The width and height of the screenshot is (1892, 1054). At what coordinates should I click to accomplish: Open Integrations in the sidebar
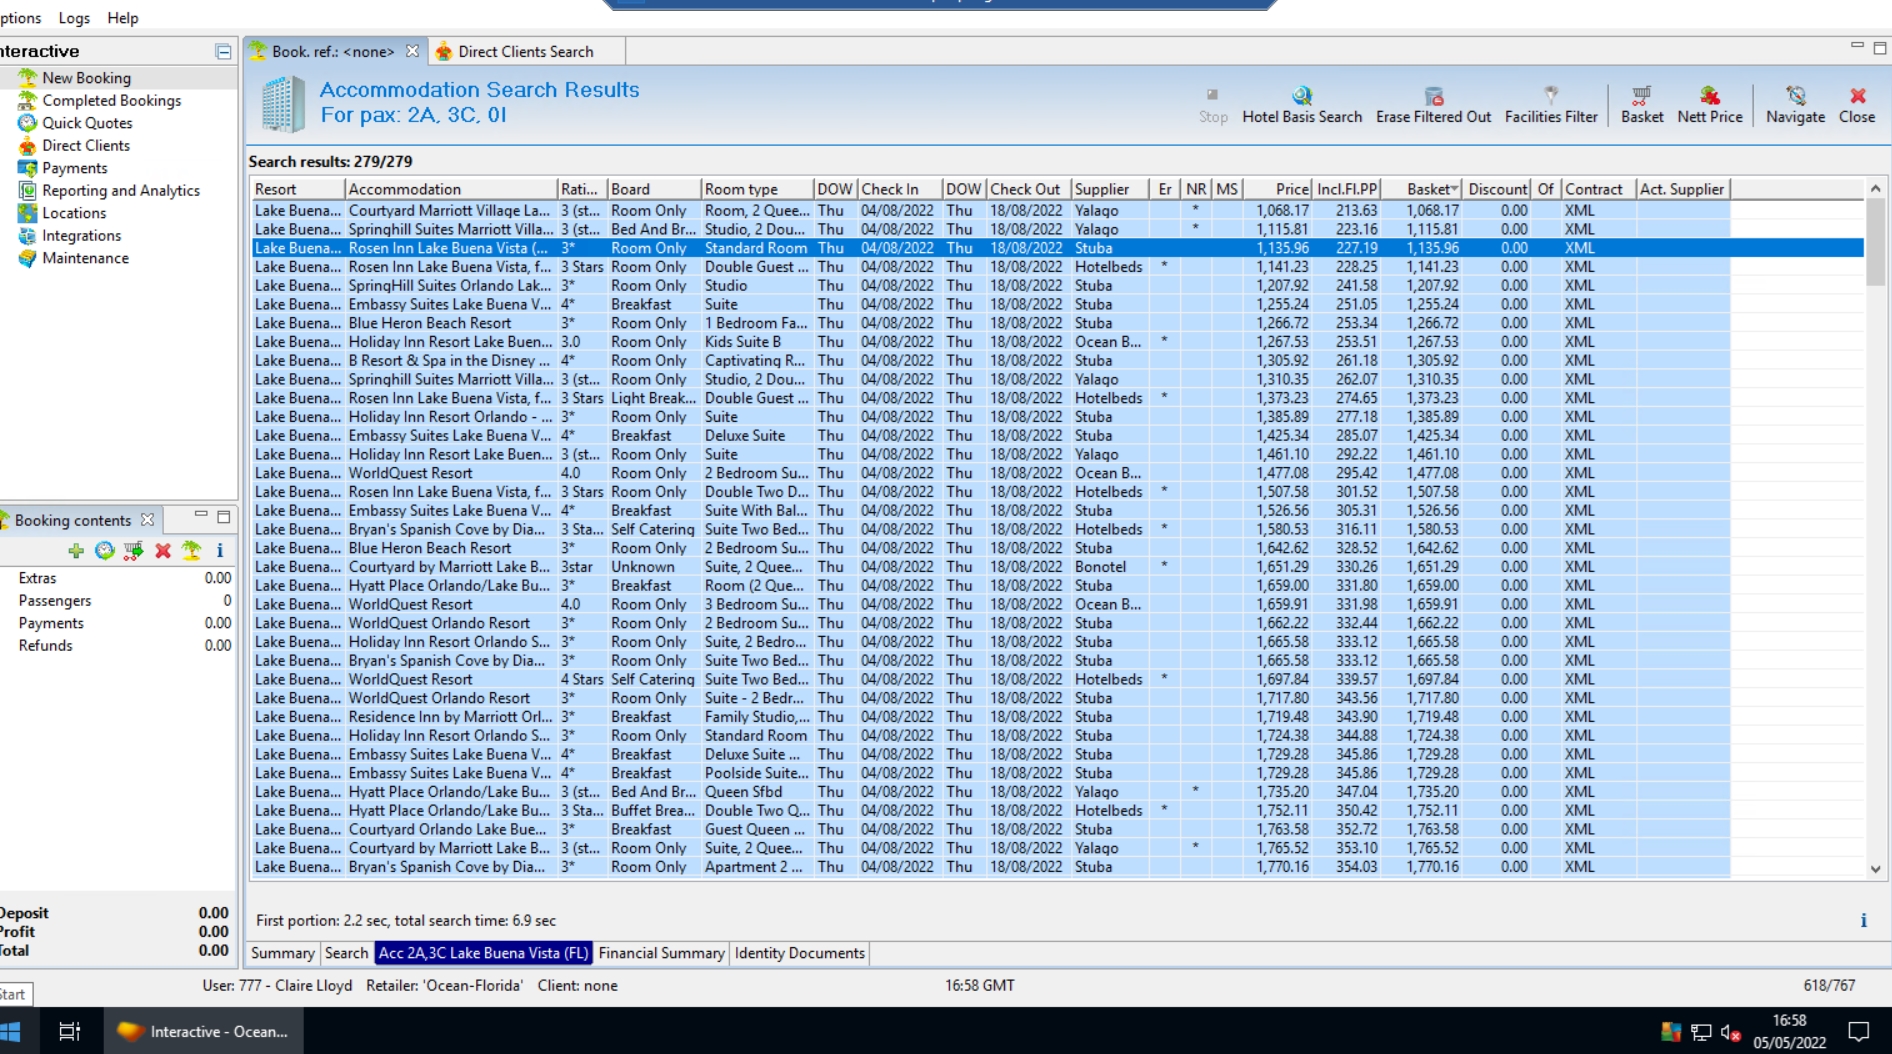click(81, 236)
